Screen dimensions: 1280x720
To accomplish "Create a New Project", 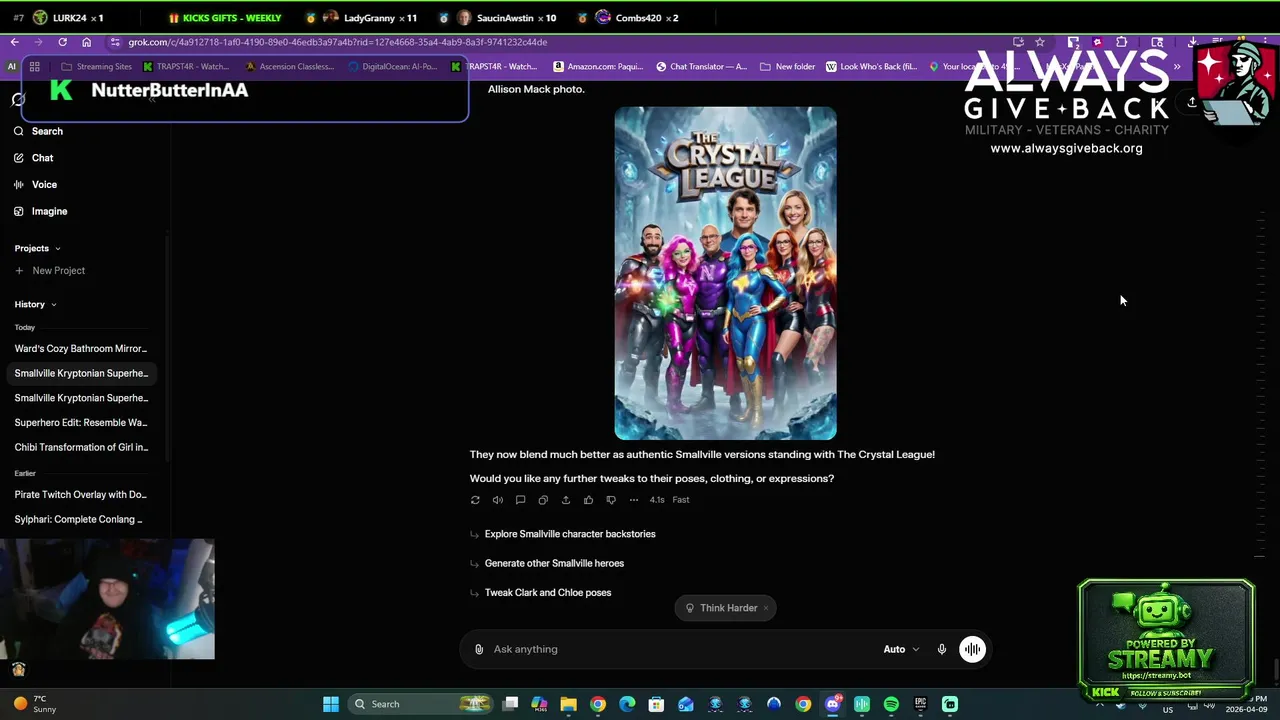I will tap(50, 271).
